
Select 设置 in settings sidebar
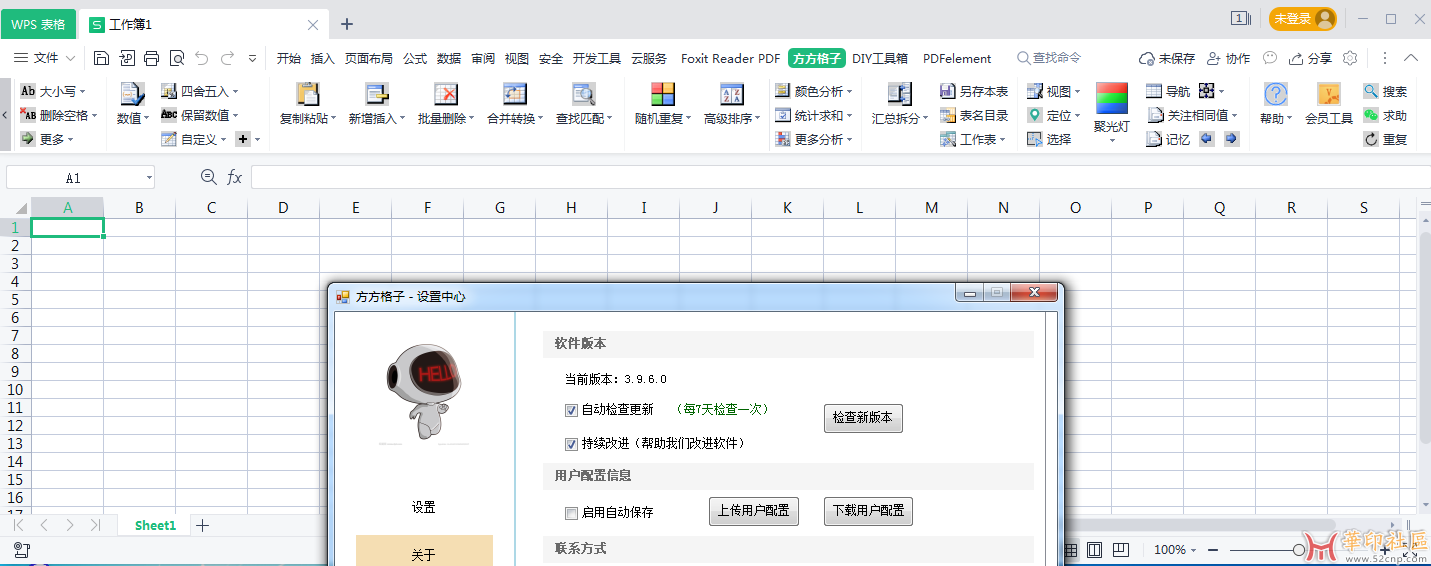424,507
